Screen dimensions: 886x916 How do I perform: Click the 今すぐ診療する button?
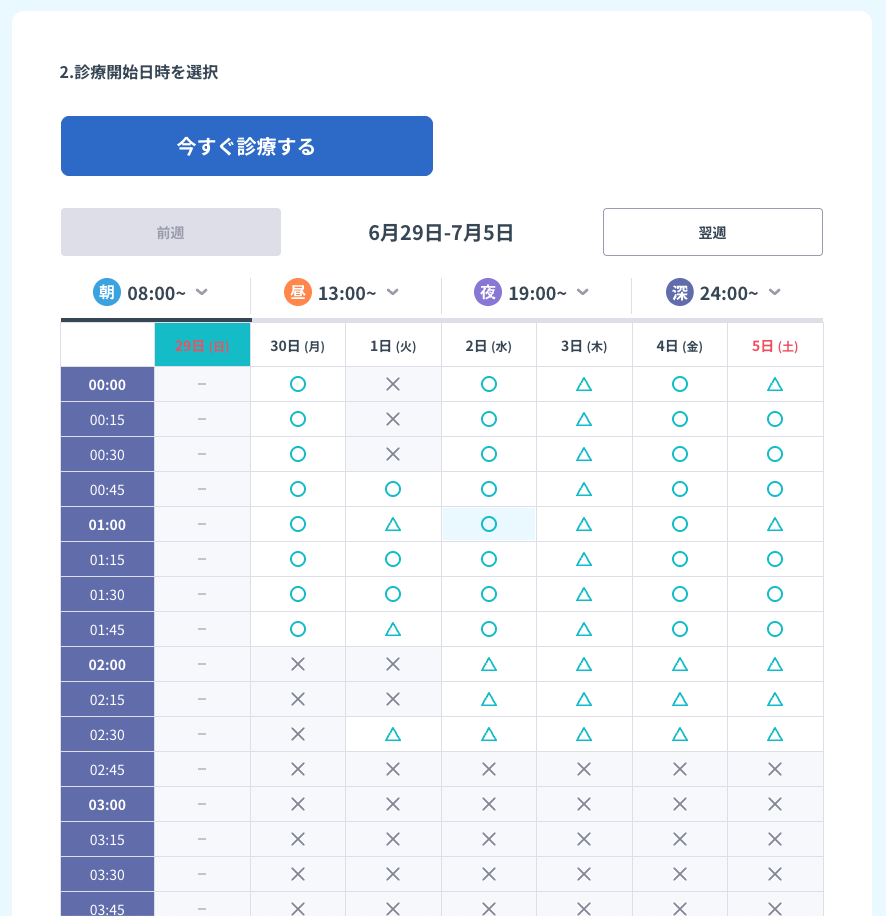247,146
